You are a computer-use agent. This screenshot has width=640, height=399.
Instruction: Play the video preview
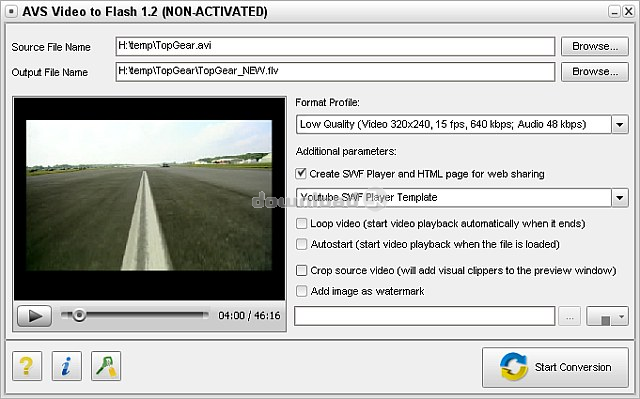[34, 316]
